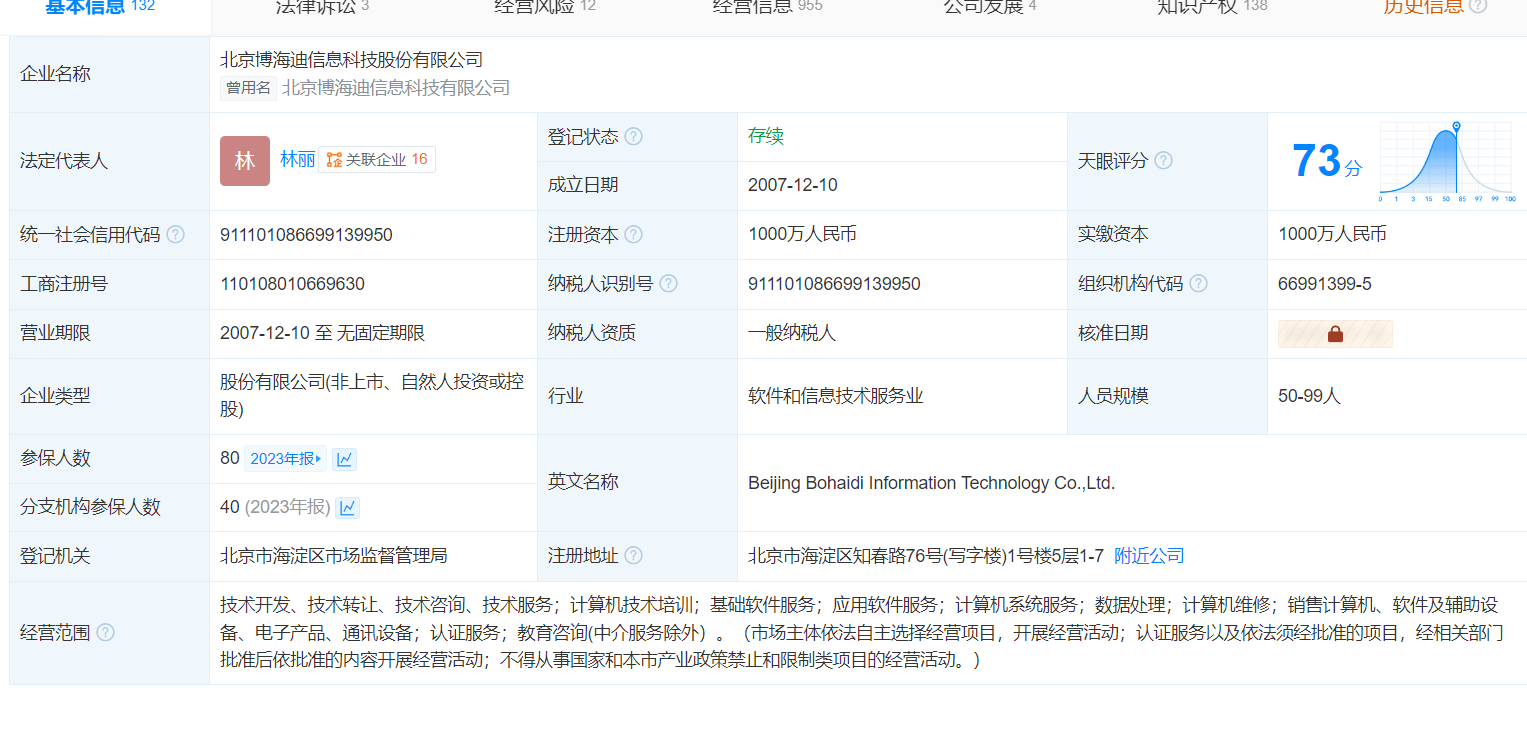Click staff size 50-99人
This screenshot has height=740, width=1527.
(x=1309, y=396)
